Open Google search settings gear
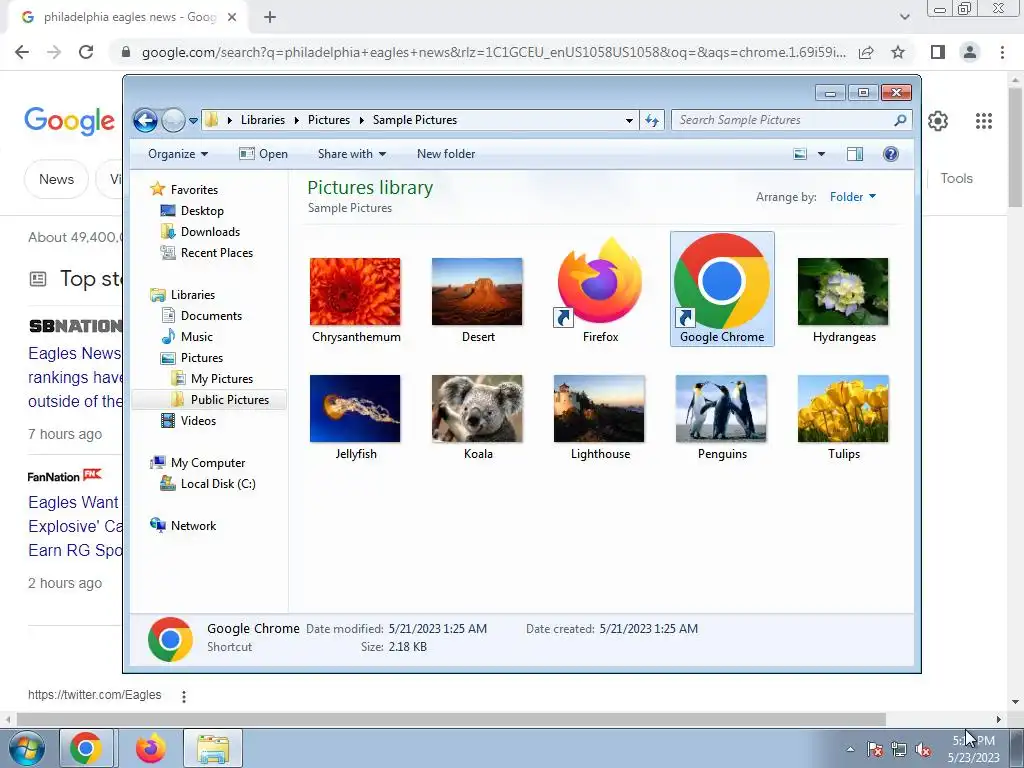This screenshot has width=1024, height=768. tap(938, 121)
